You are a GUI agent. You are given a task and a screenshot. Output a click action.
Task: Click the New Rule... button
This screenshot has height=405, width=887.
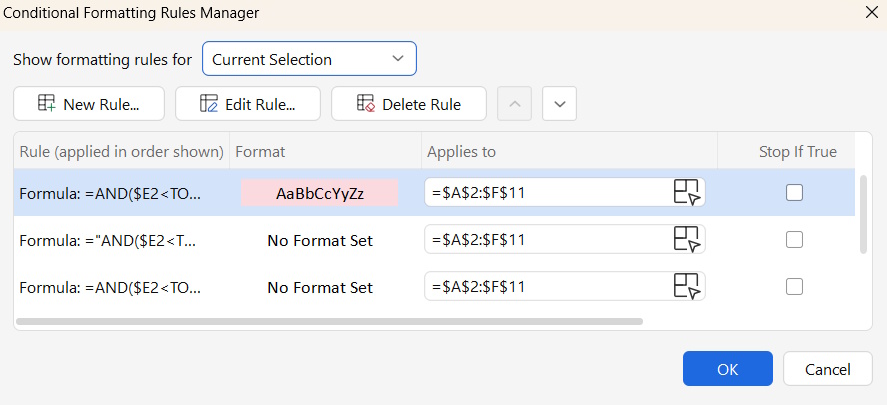(x=89, y=104)
